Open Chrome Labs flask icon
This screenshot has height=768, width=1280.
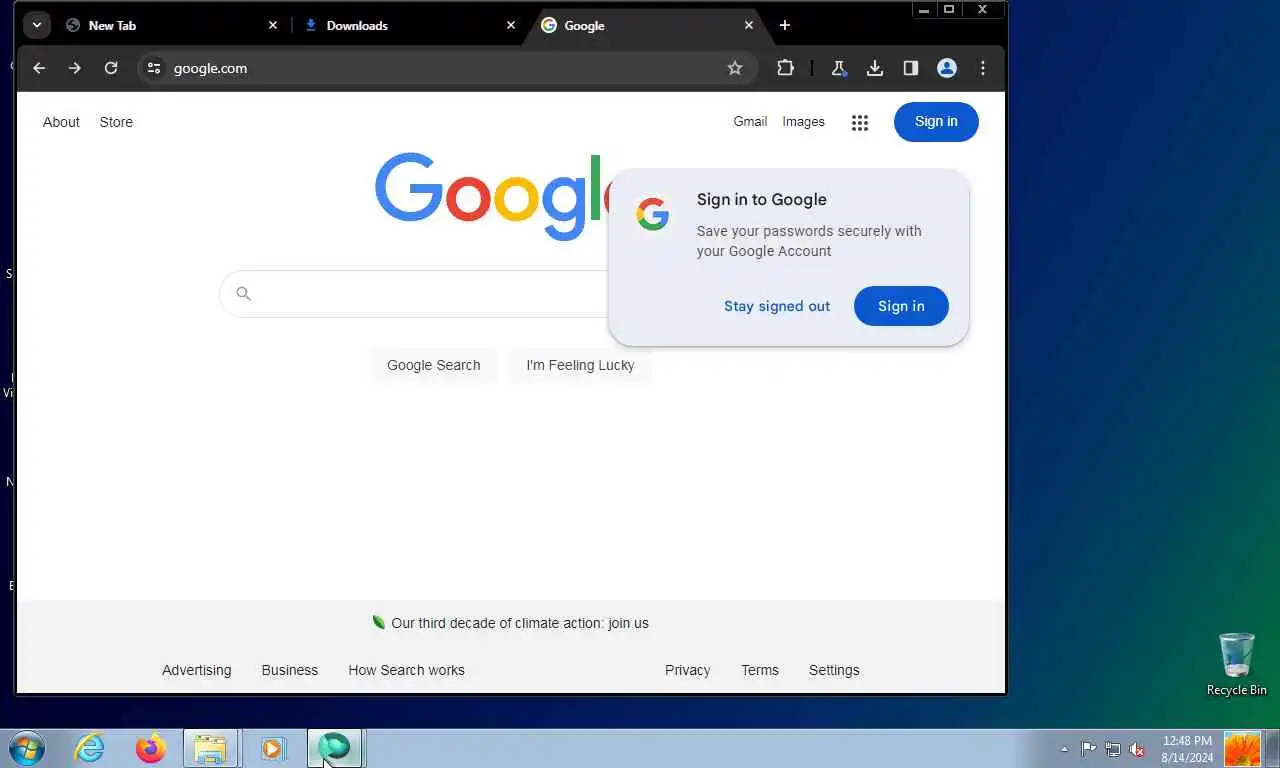839,68
